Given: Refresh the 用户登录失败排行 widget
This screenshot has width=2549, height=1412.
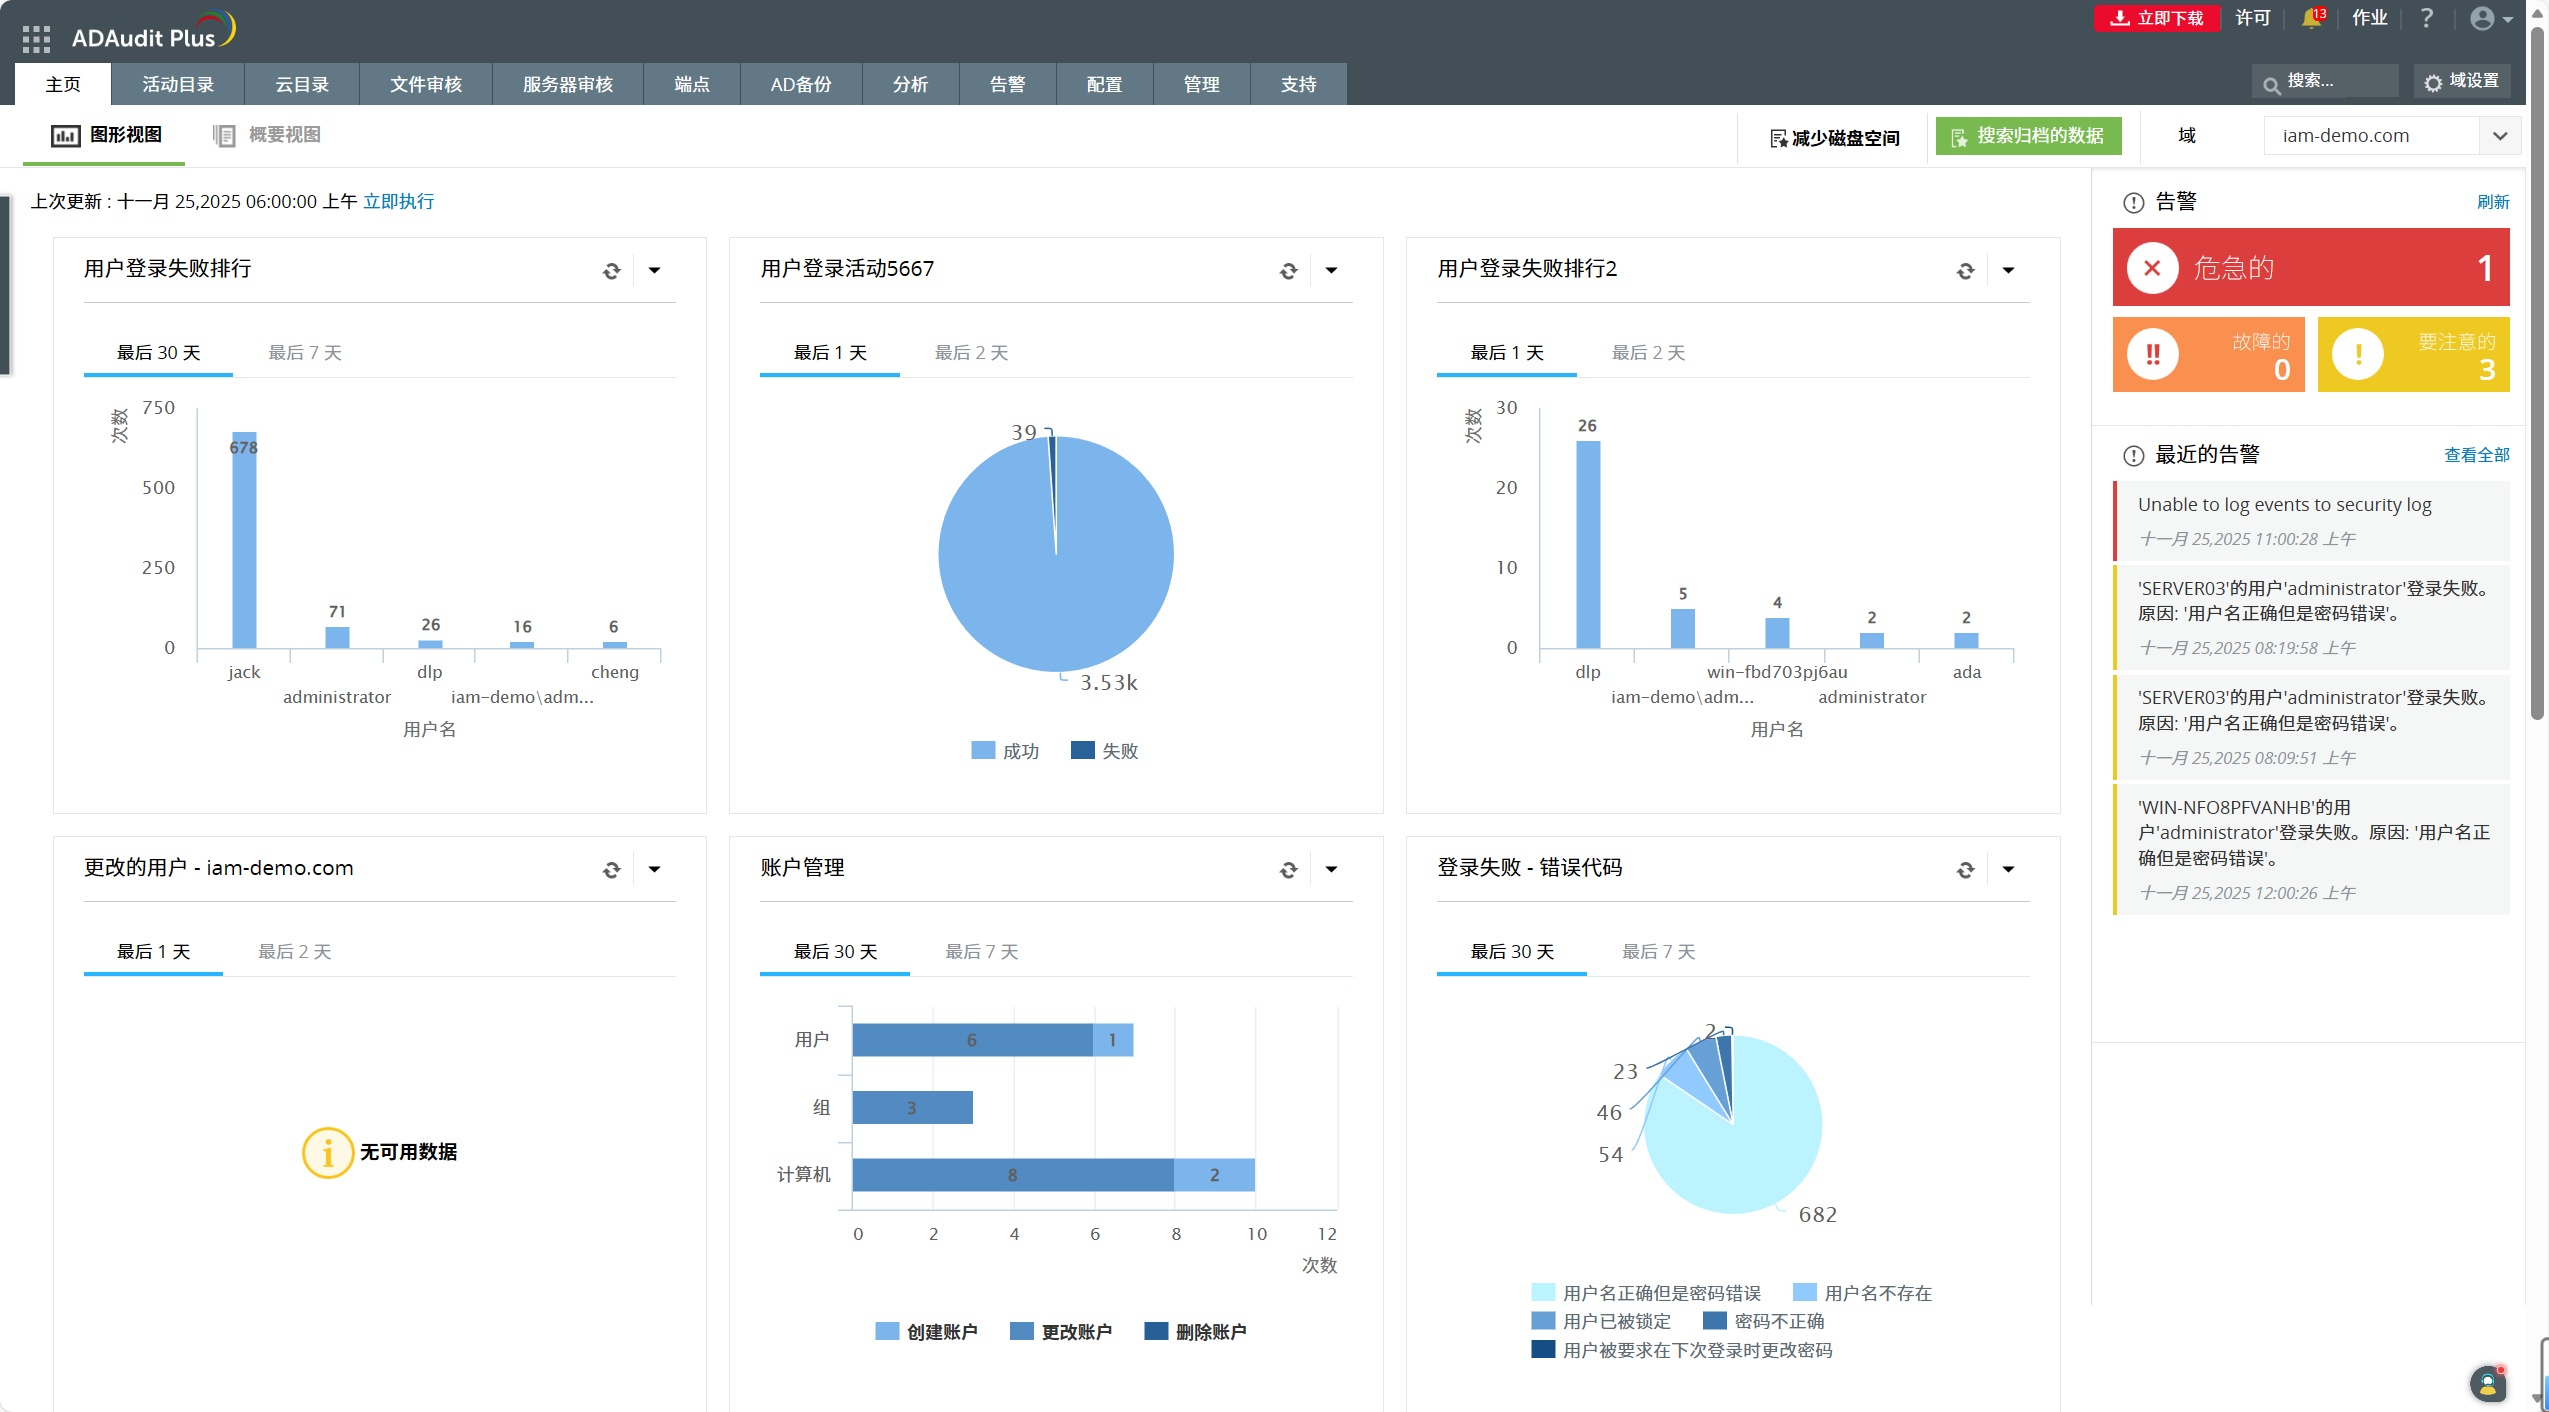Looking at the screenshot, I should click(611, 270).
